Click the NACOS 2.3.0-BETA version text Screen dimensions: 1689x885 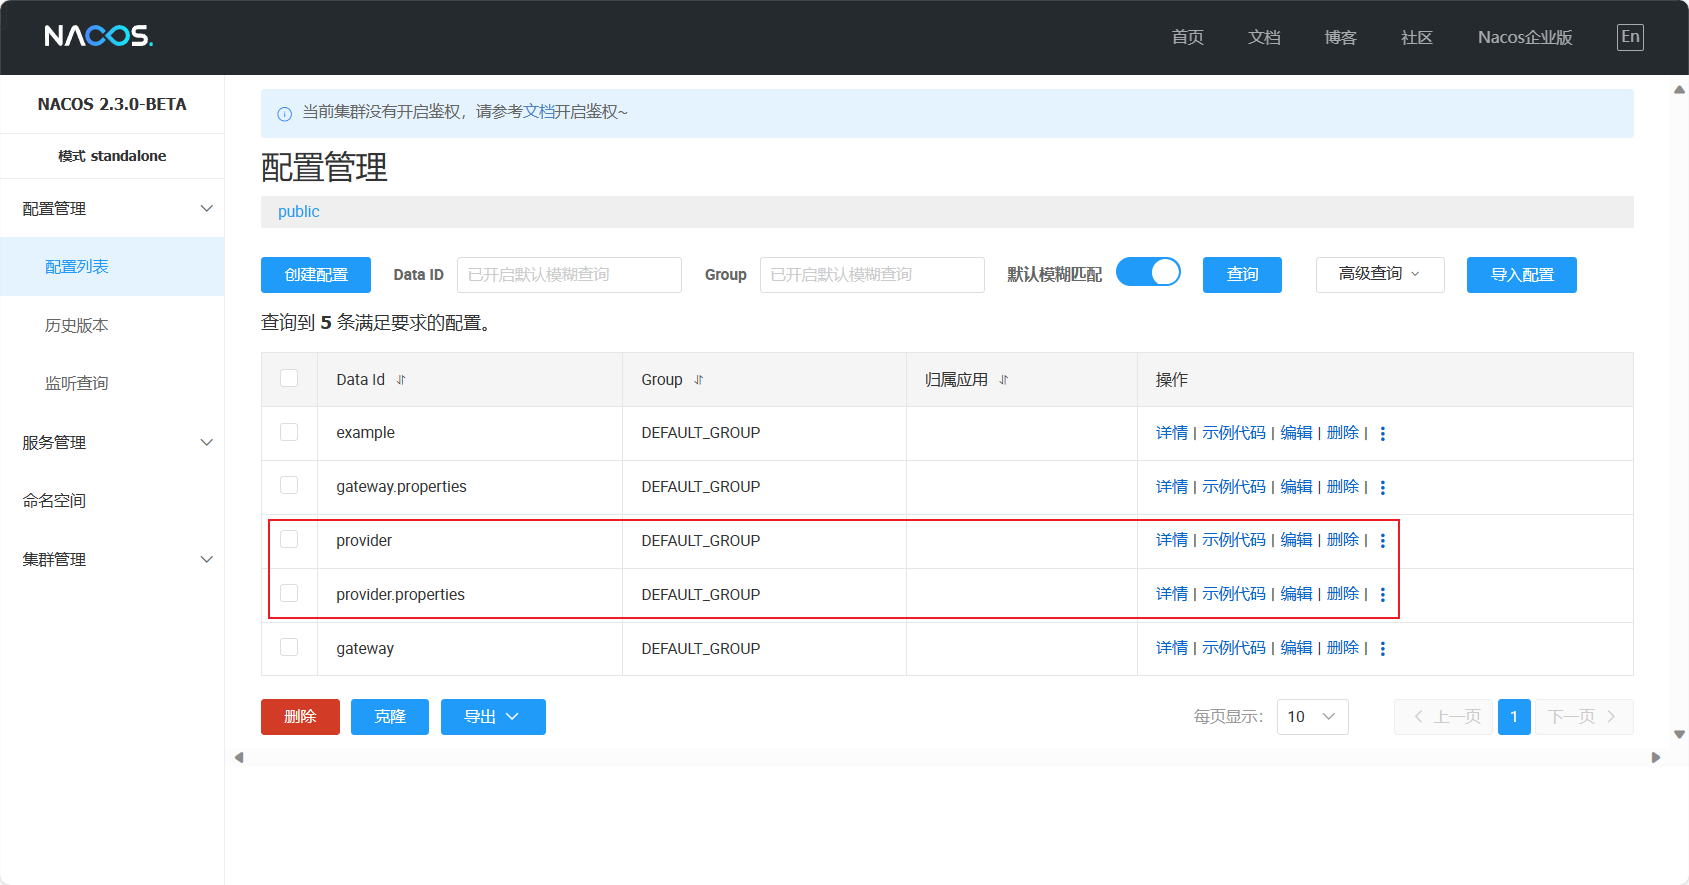click(112, 104)
